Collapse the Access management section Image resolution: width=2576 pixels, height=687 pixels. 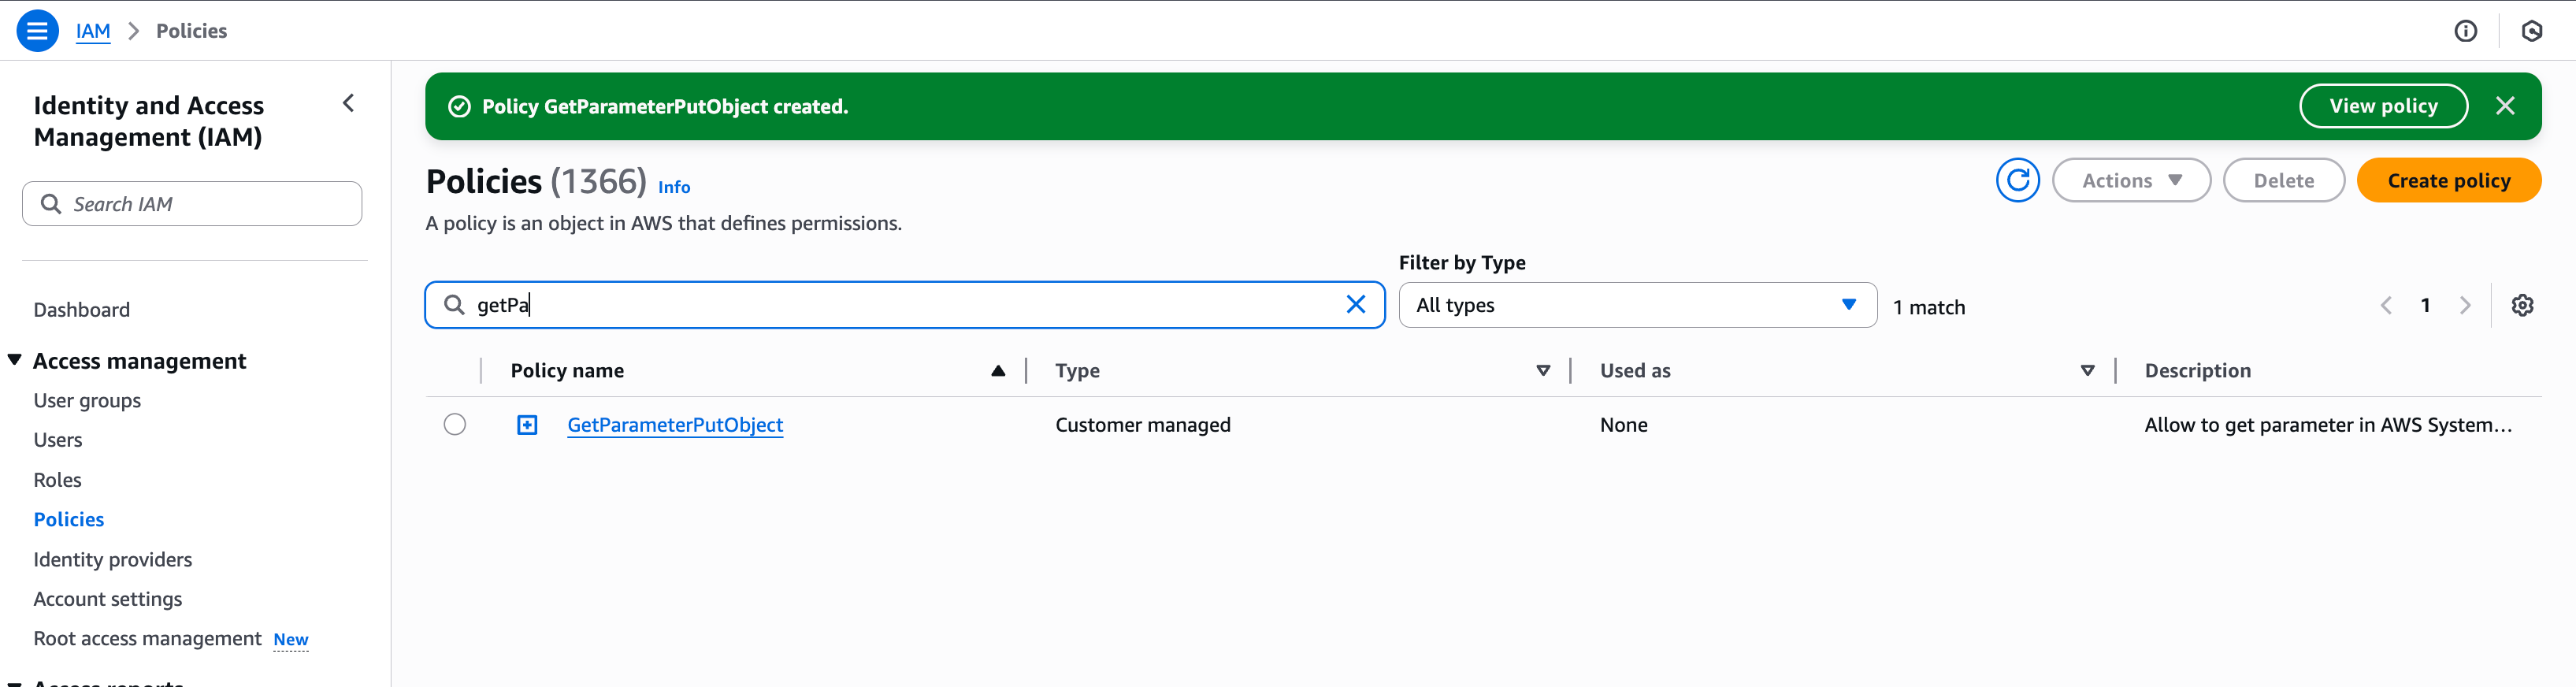click(x=15, y=360)
